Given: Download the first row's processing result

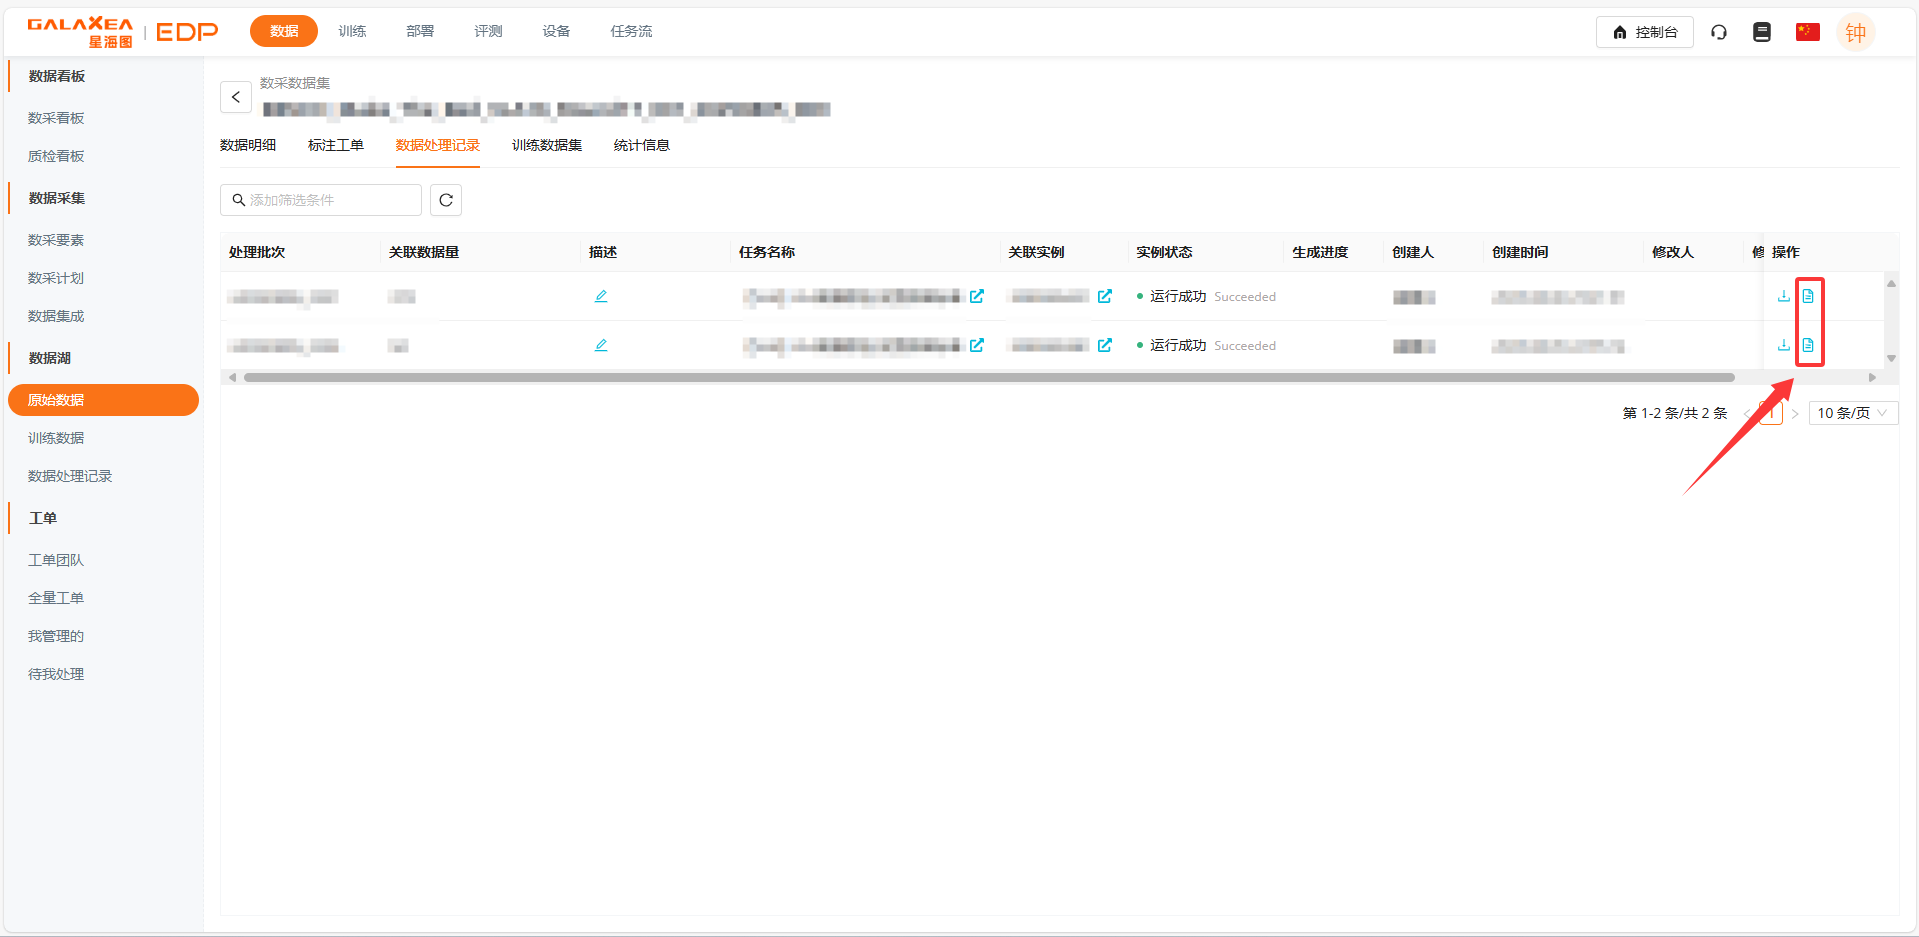Looking at the screenshot, I should click(1783, 296).
